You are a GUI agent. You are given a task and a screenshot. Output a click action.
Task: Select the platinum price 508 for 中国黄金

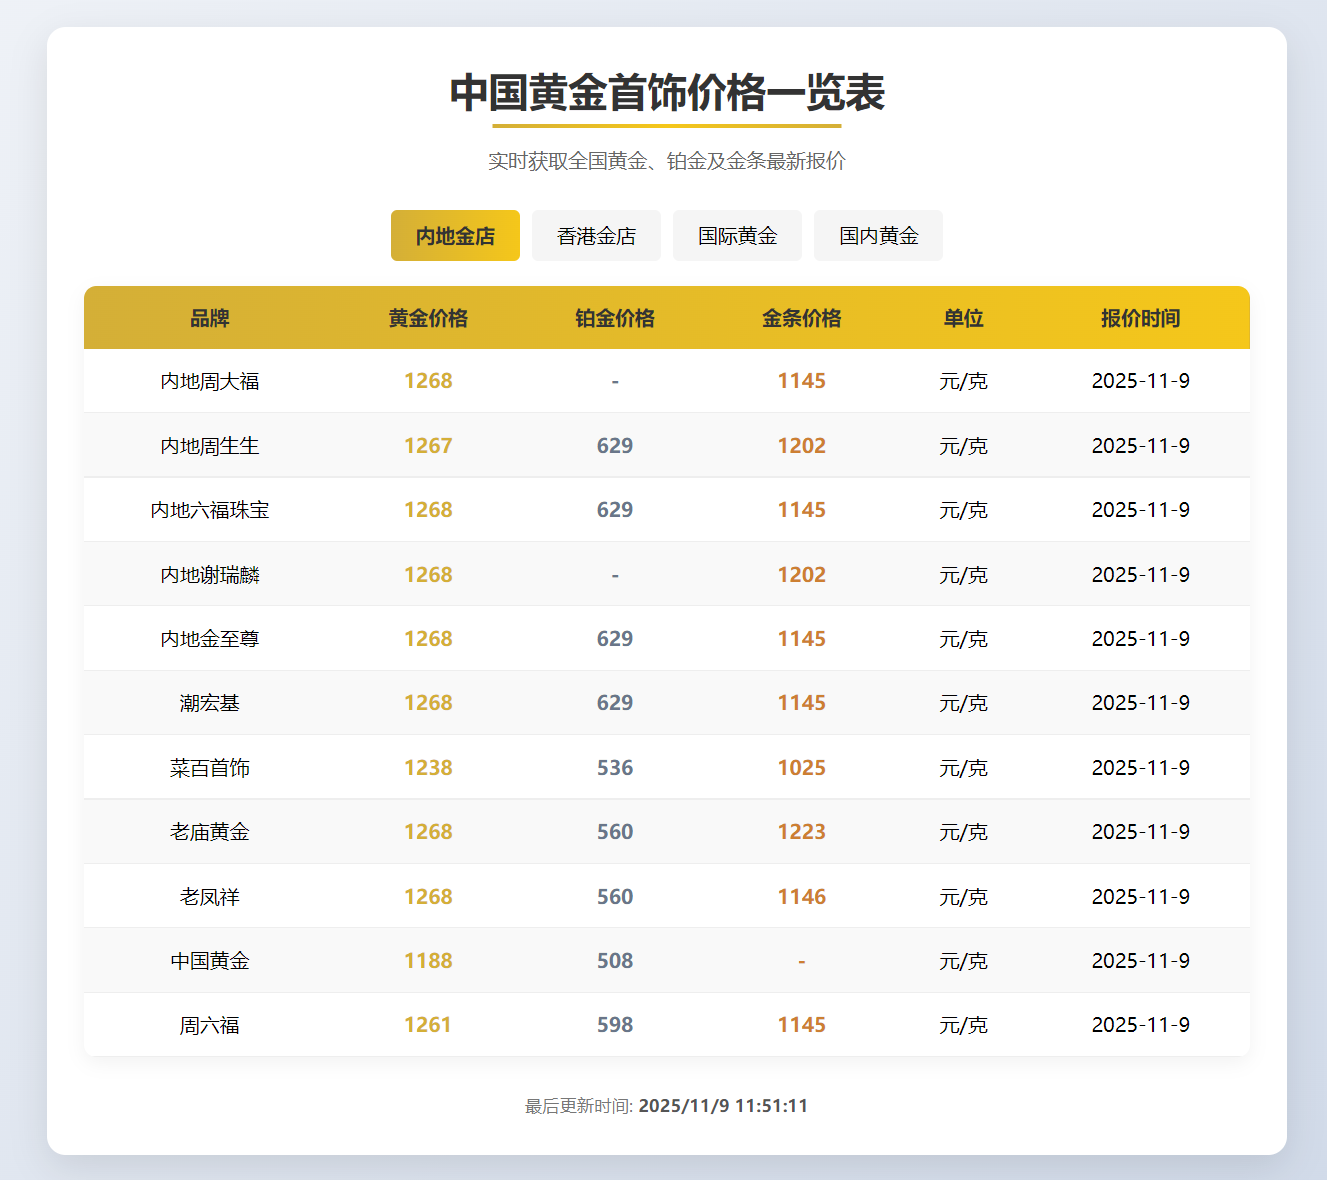tap(615, 960)
